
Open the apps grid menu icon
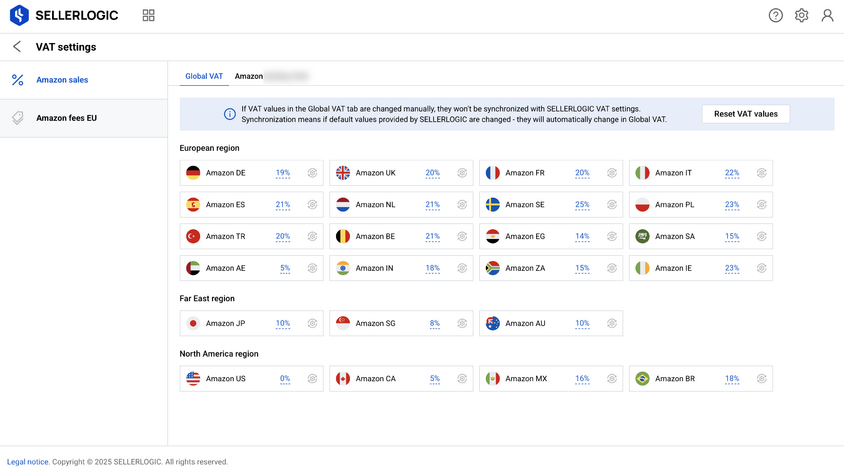tap(149, 15)
